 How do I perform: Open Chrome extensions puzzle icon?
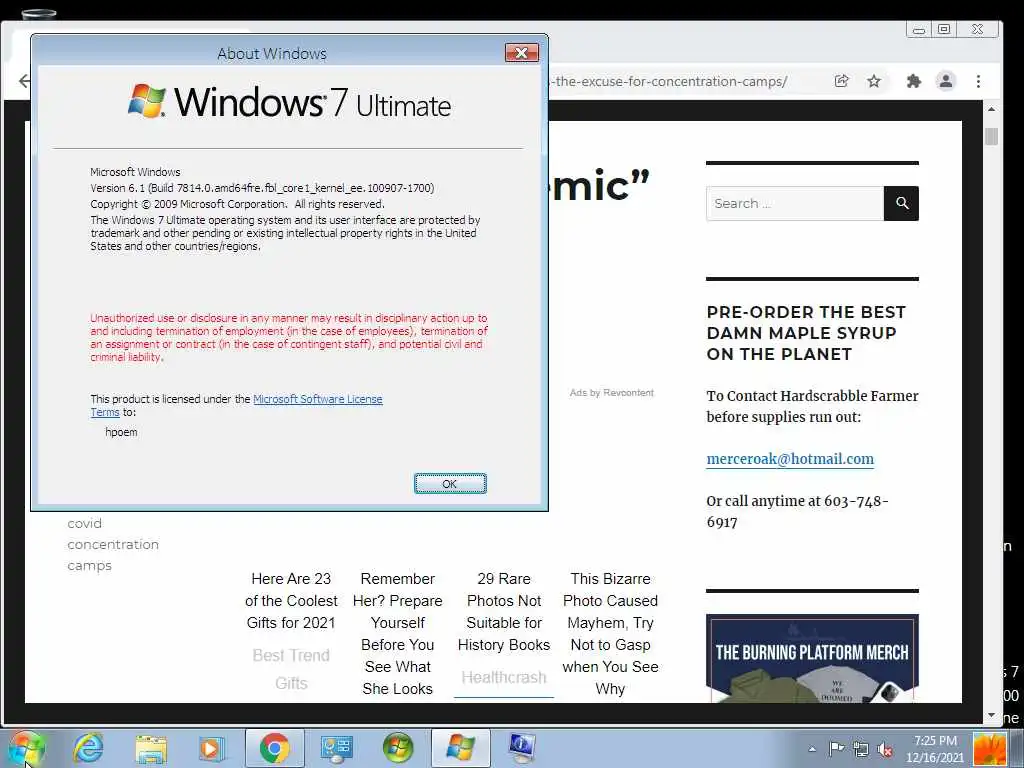[913, 81]
